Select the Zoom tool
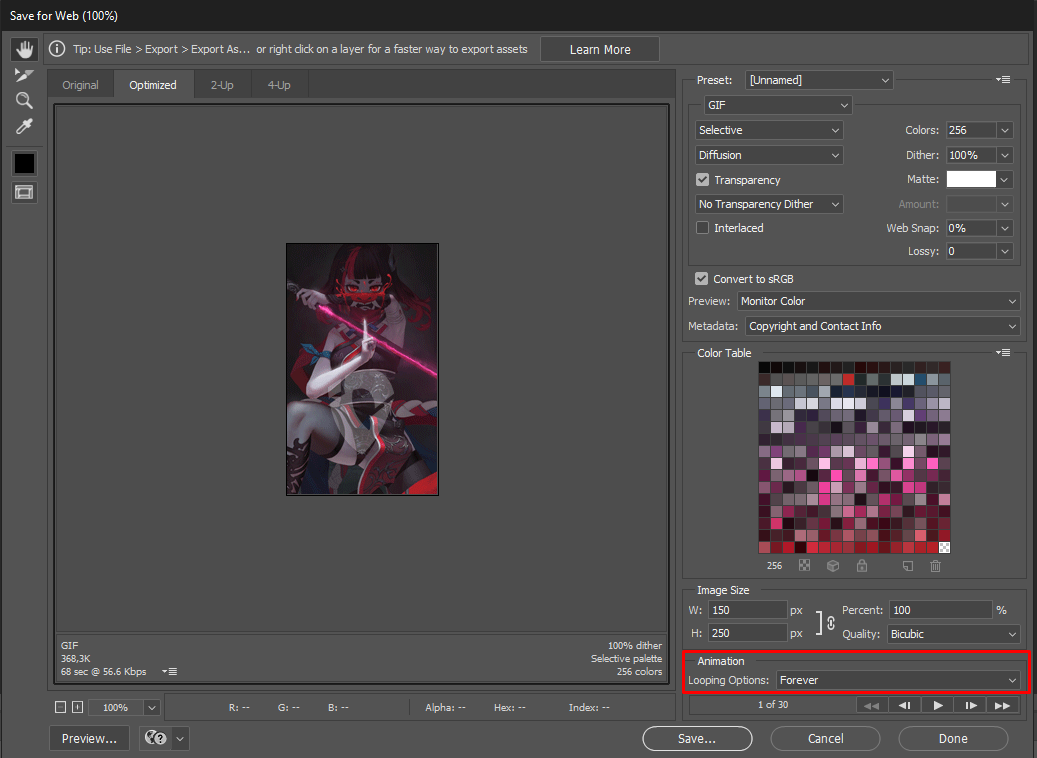 [x=24, y=101]
